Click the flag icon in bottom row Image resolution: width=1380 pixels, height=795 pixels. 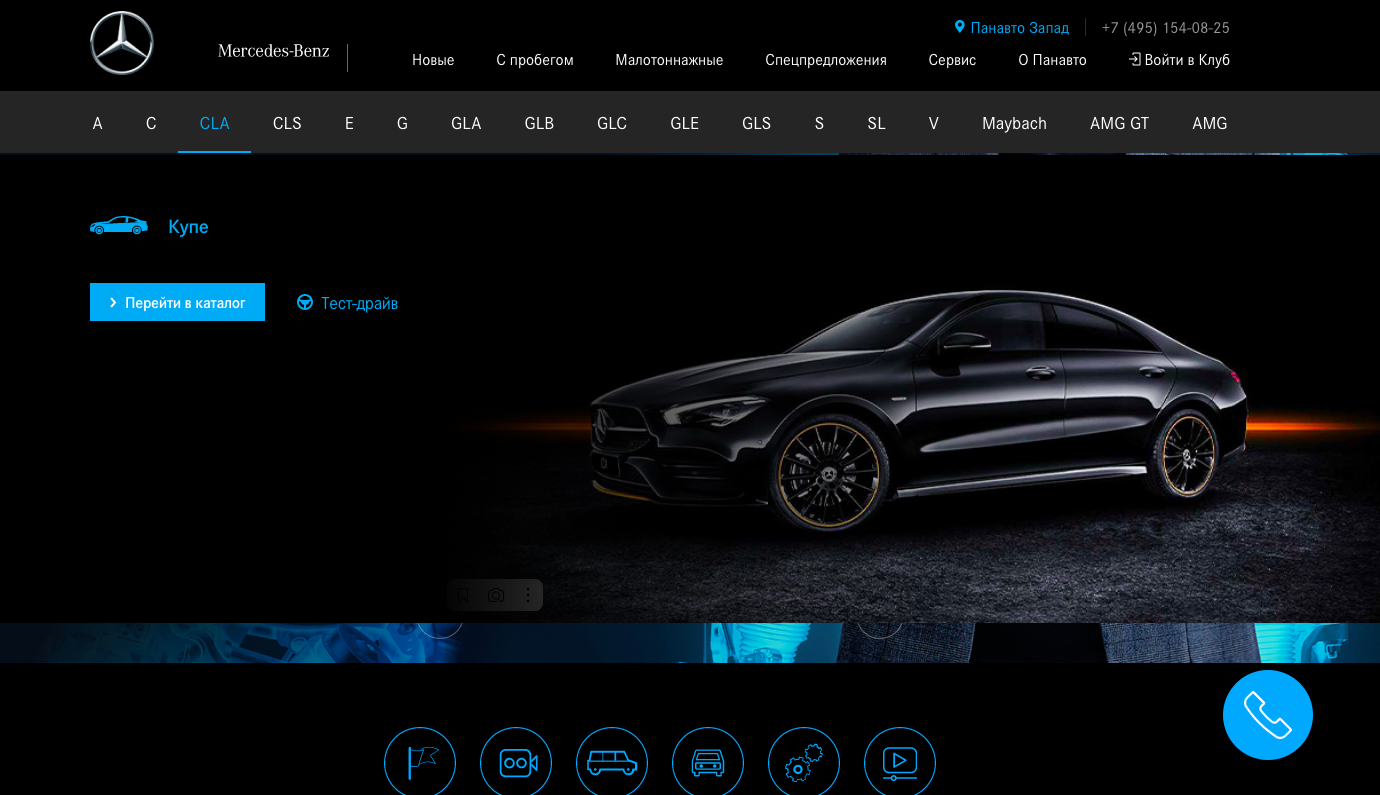pos(420,762)
